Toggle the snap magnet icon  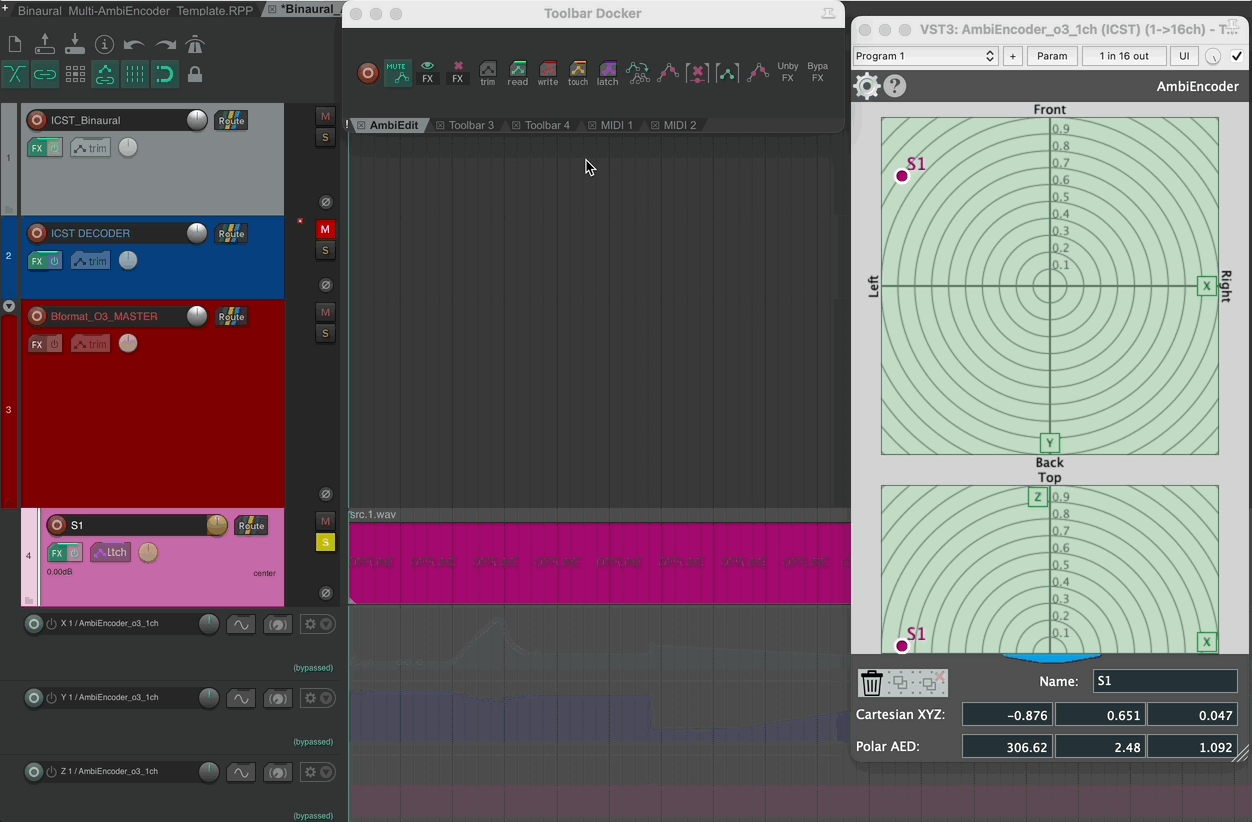[164, 74]
